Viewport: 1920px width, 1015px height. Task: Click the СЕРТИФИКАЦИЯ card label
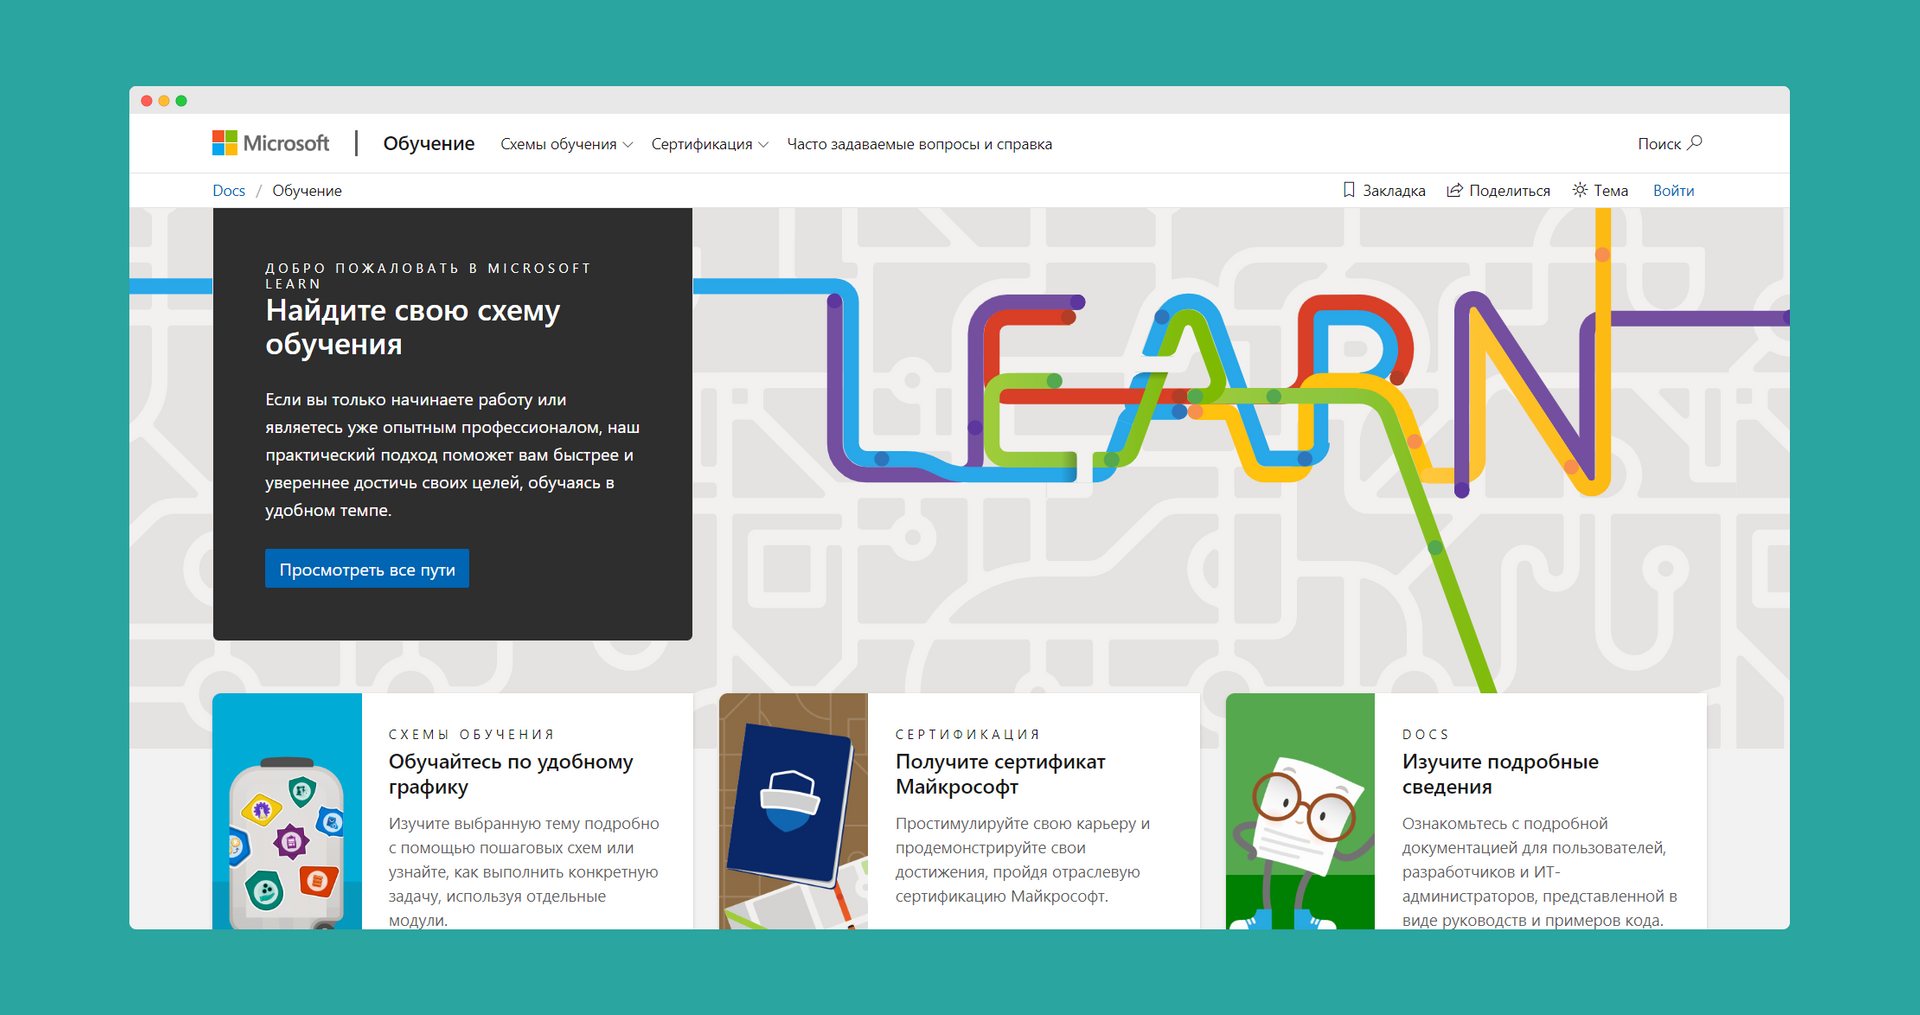coord(968,734)
